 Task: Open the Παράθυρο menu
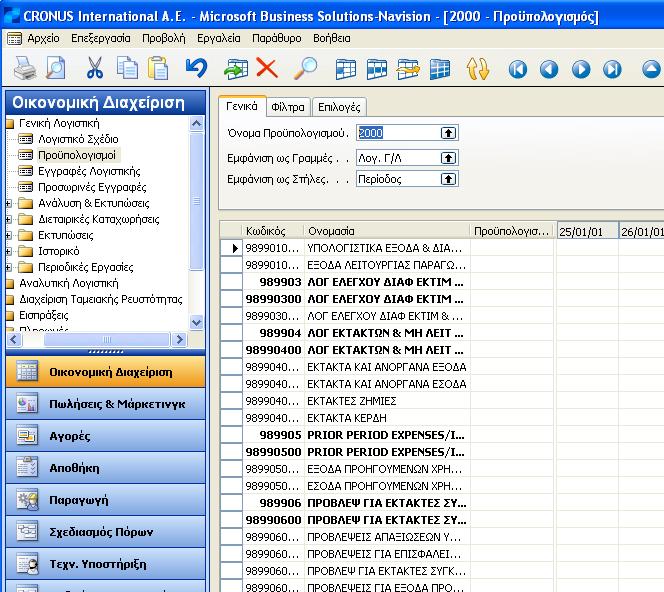coord(277,39)
